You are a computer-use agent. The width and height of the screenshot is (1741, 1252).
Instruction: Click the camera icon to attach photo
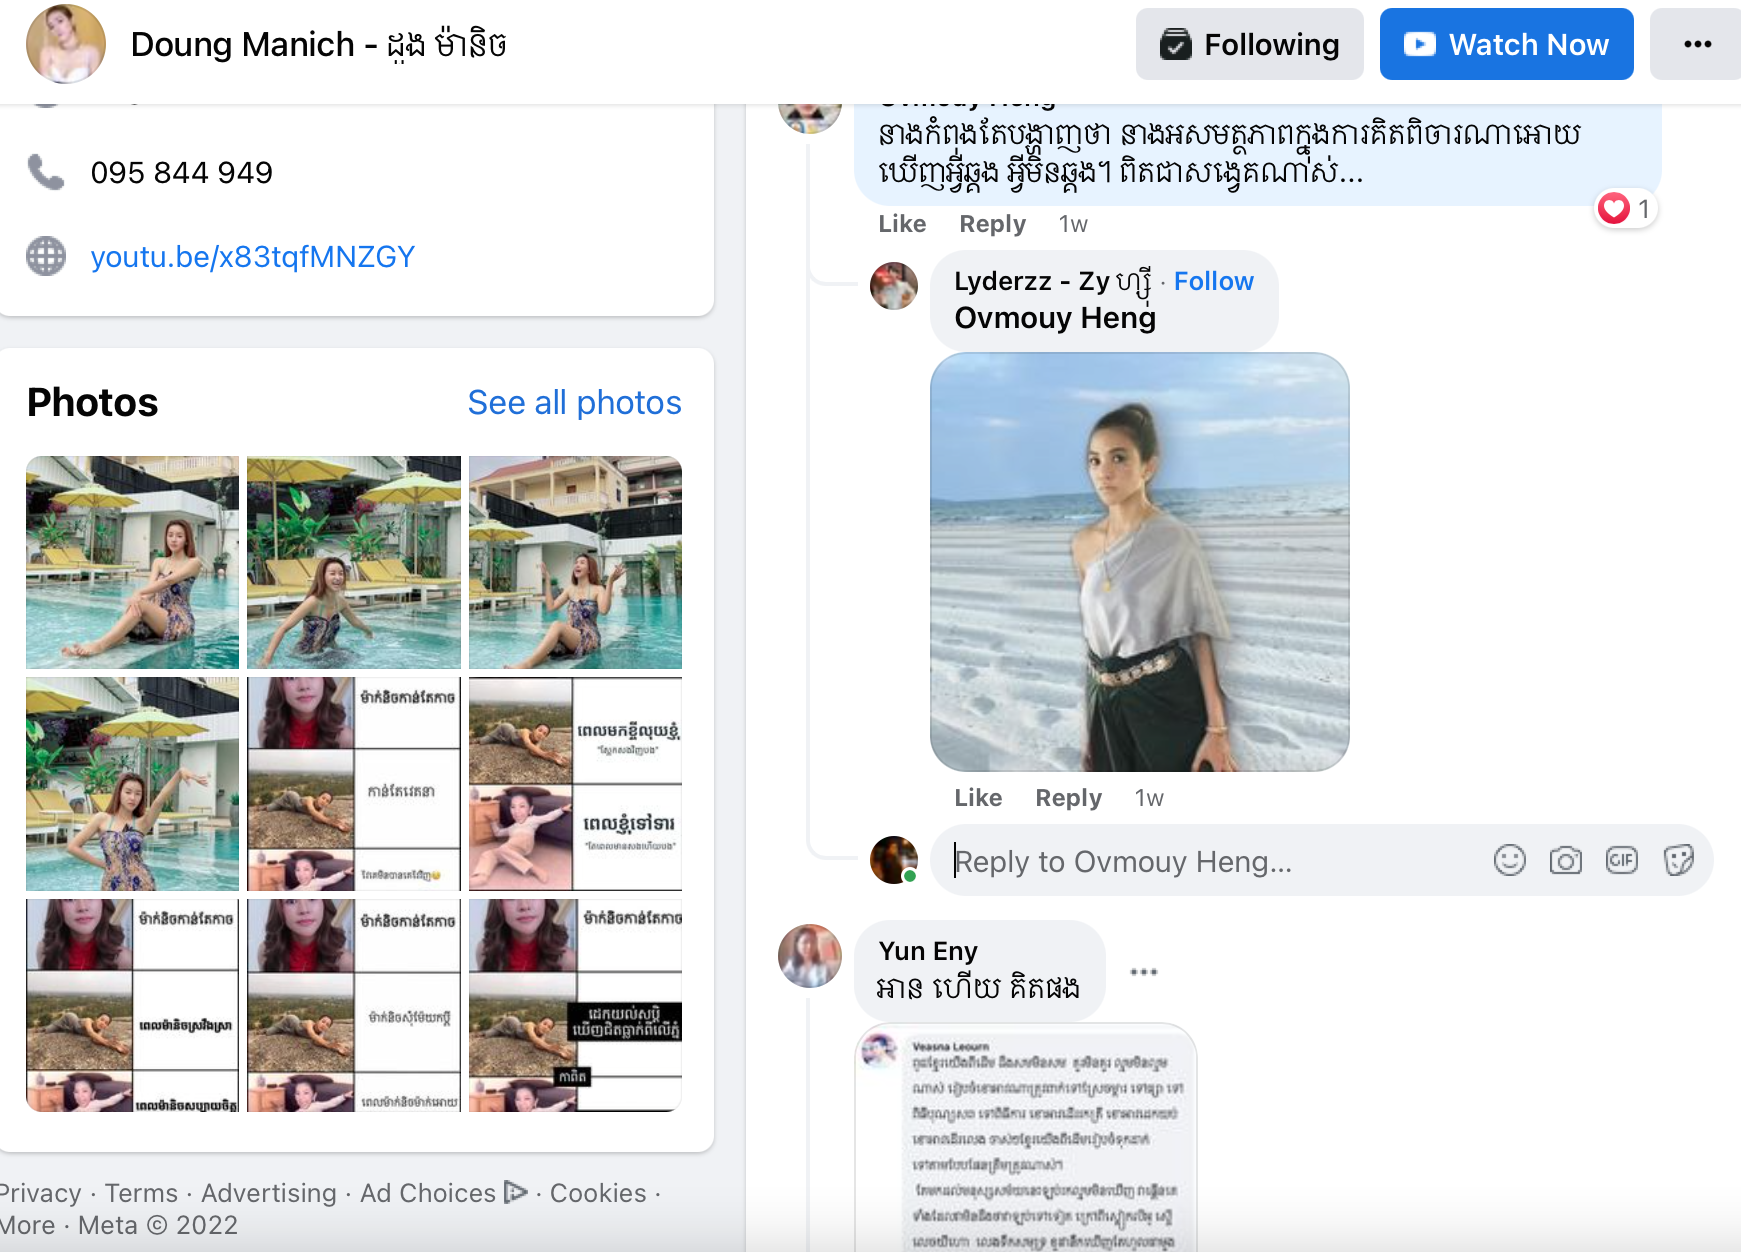(x=1565, y=860)
